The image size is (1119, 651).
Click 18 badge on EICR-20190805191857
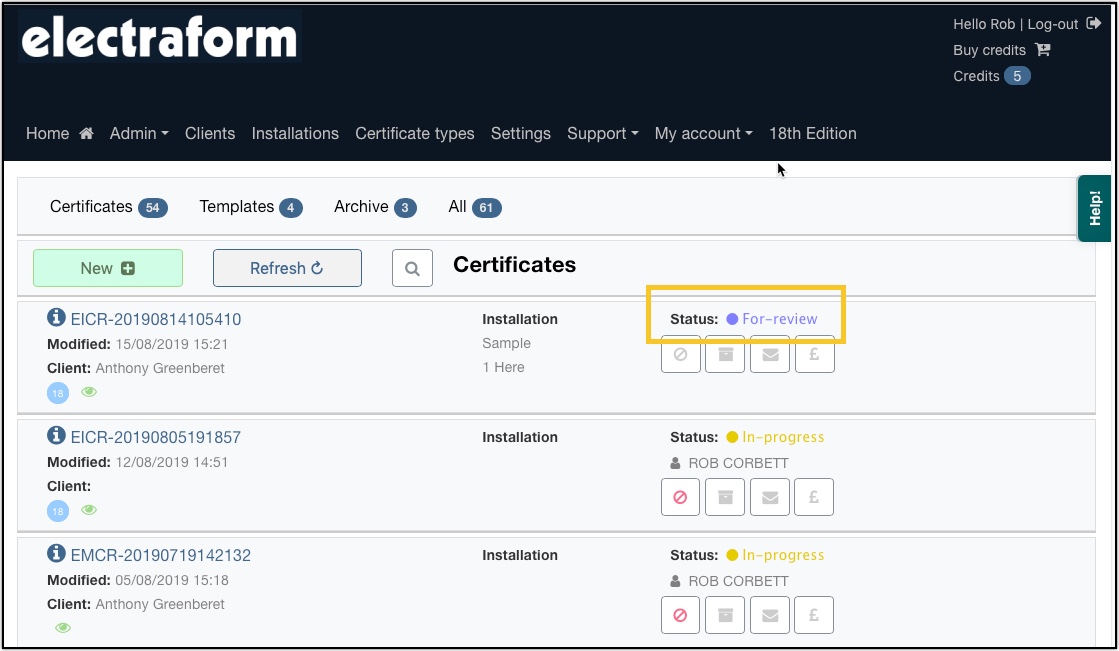(x=58, y=511)
